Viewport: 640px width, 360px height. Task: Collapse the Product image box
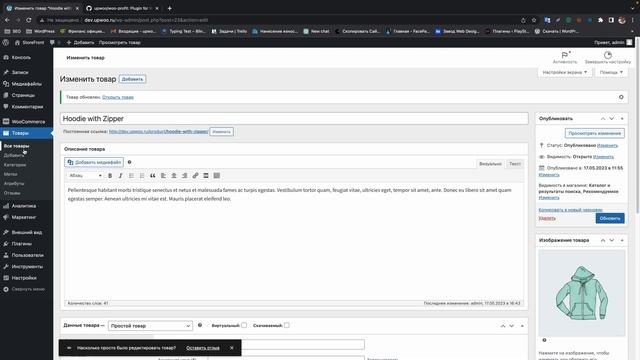click(622, 240)
